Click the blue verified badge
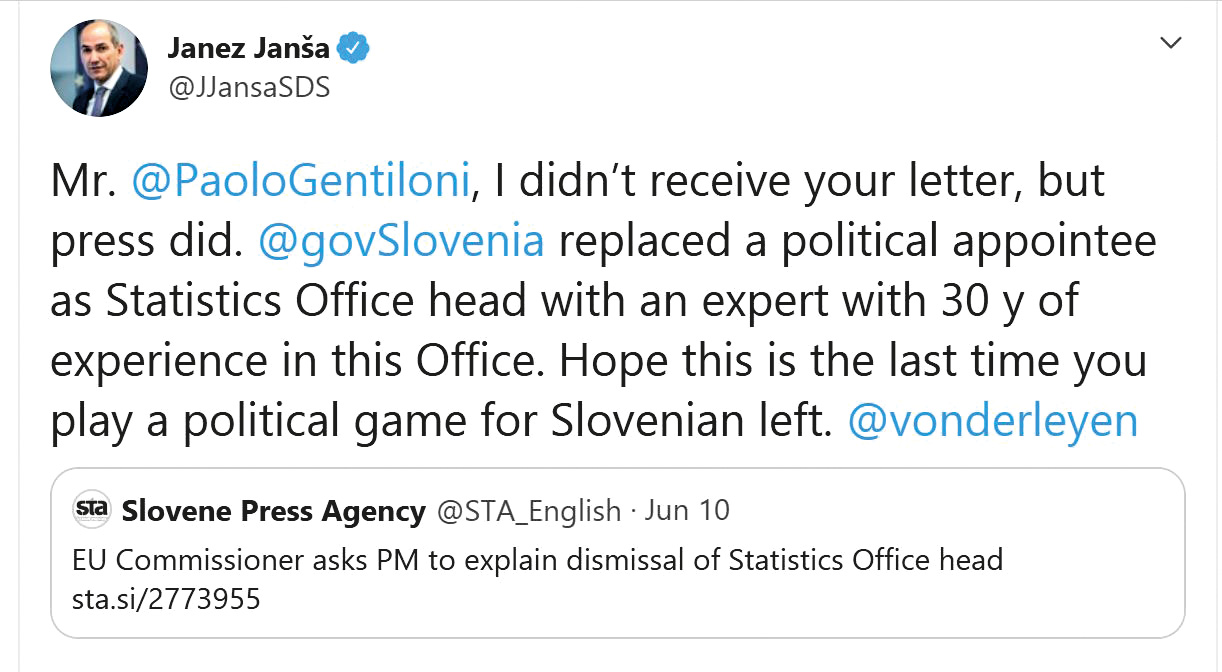This screenshot has width=1222, height=672. tap(355, 48)
